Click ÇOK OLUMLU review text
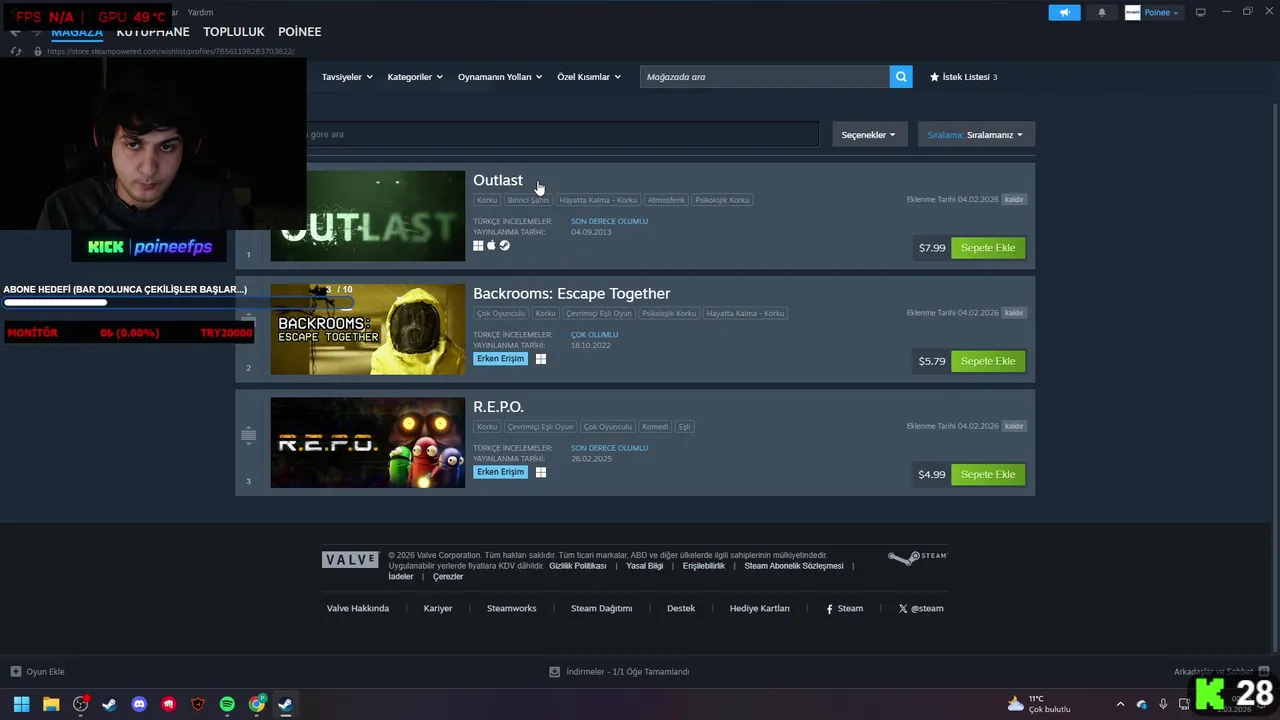 (594, 335)
